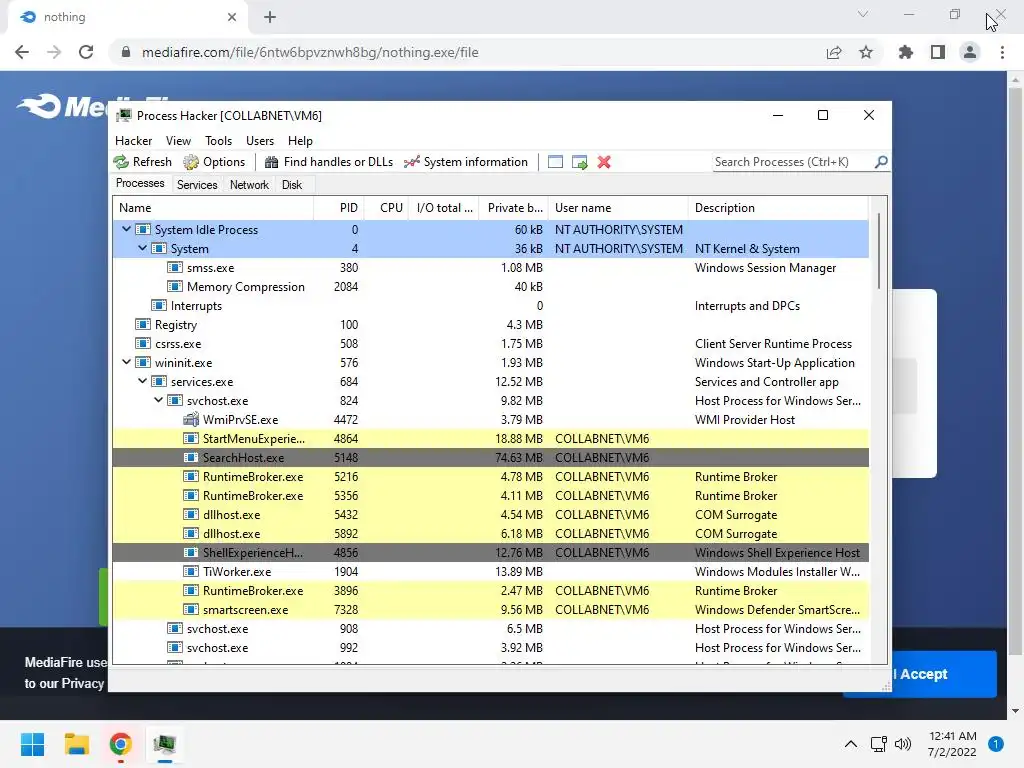Open Chrome extensions puzzle icon

[906, 52]
